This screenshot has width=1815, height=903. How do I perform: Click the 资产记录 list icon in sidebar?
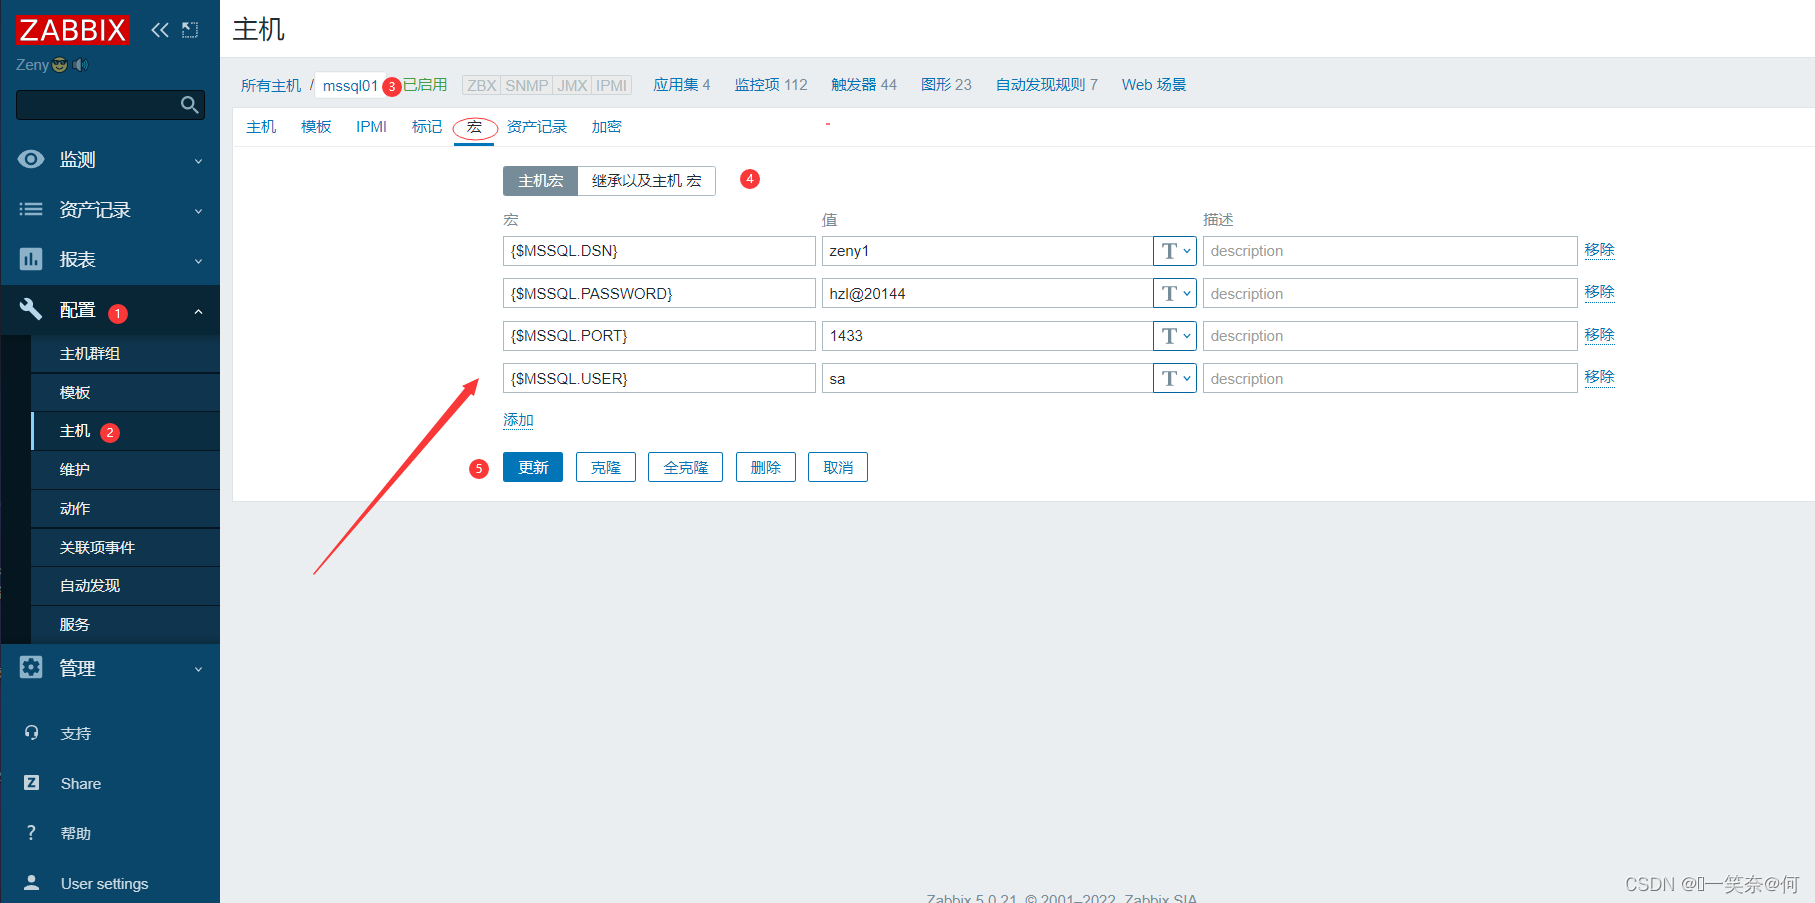click(31, 209)
